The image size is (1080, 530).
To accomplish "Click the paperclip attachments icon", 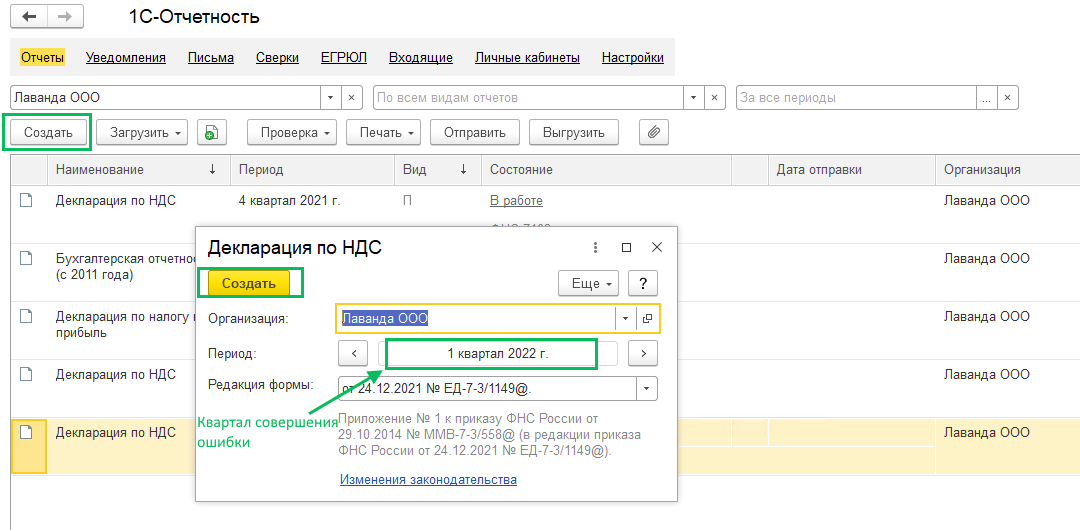I will point(654,132).
